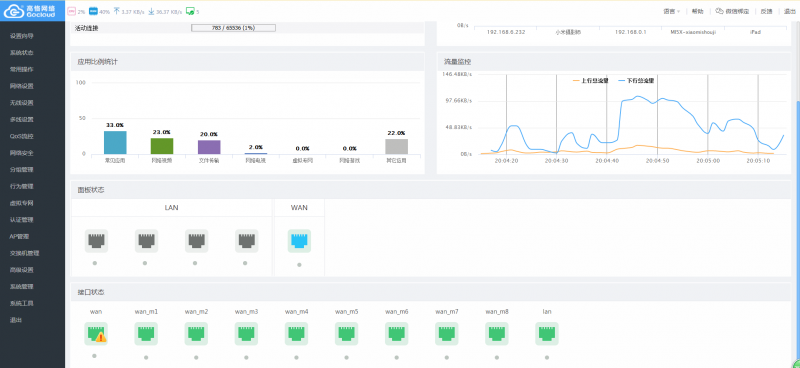Open 系统状态 in the sidebar

pos(21,53)
